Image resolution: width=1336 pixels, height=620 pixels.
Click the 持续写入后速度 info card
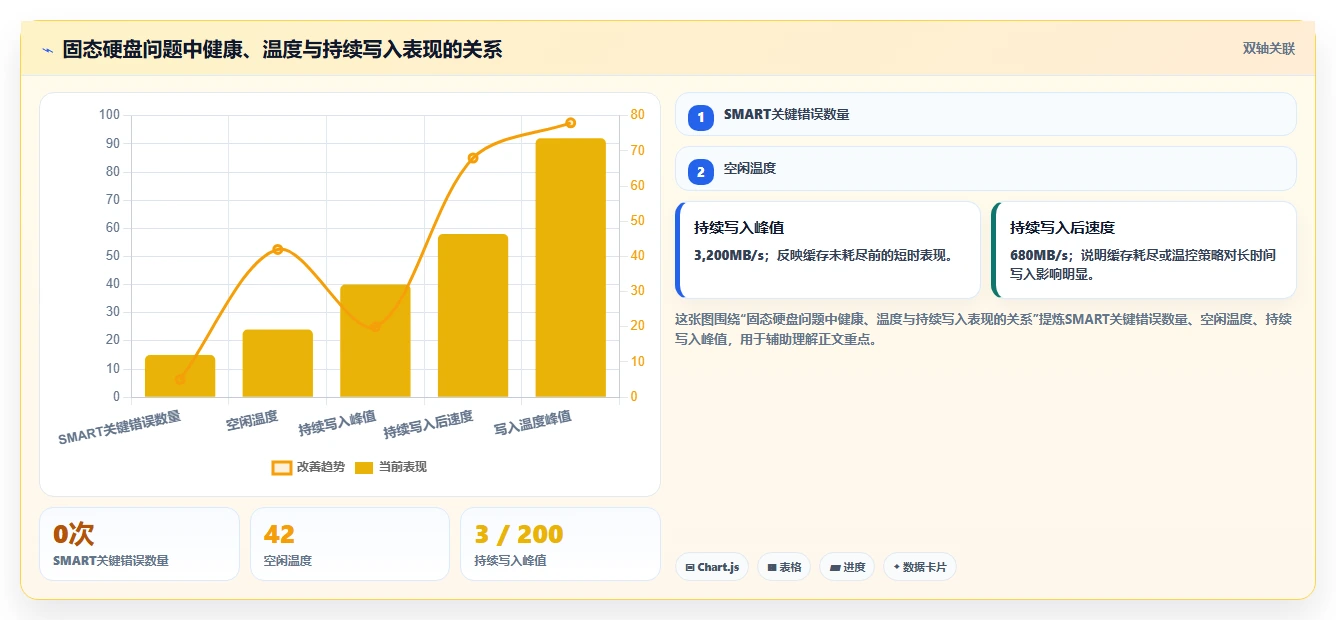pyautogui.click(x=1144, y=250)
